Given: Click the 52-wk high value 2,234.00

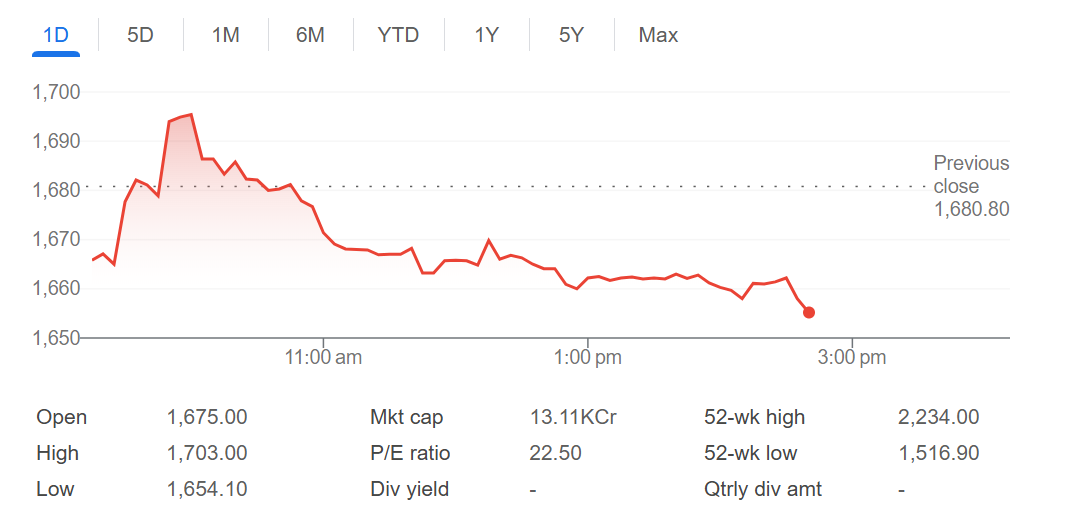Looking at the screenshot, I should point(939,417).
